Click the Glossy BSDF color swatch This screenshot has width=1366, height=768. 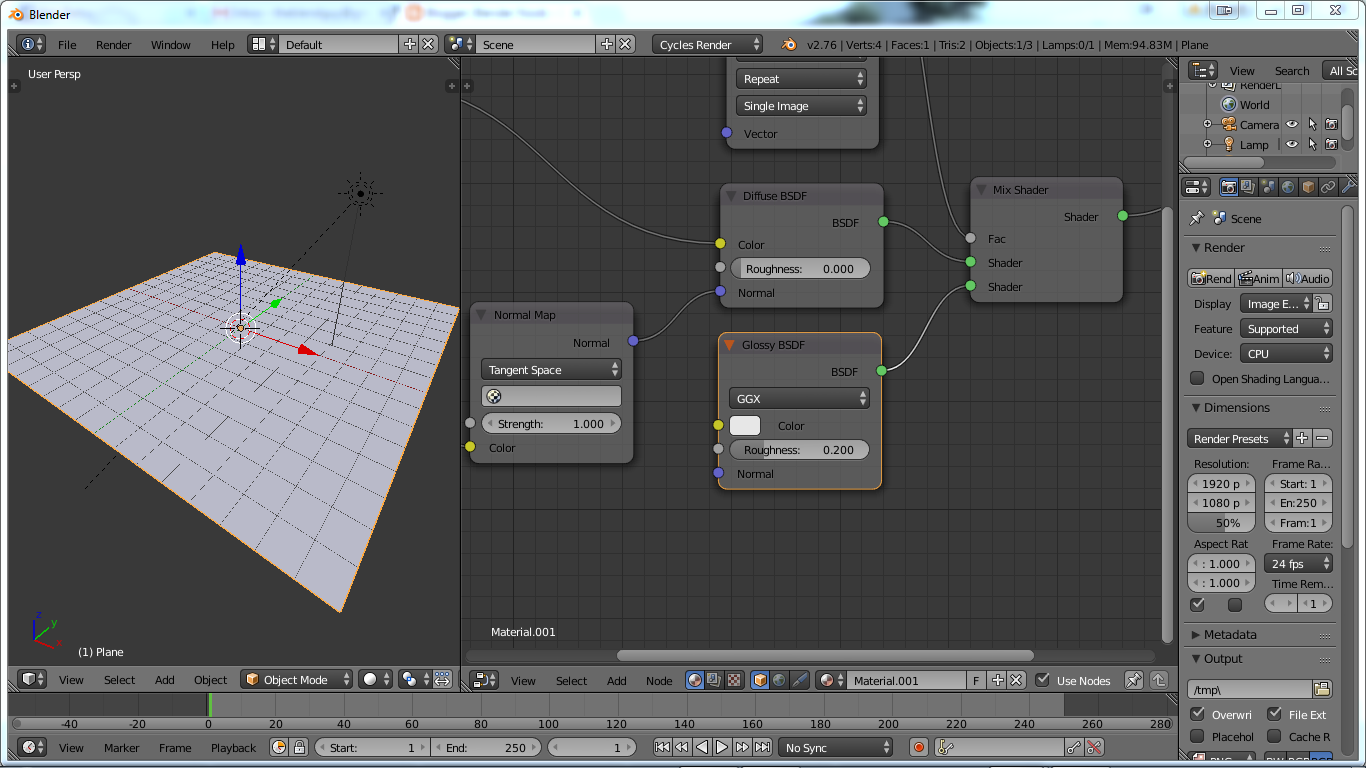pos(745,426)
